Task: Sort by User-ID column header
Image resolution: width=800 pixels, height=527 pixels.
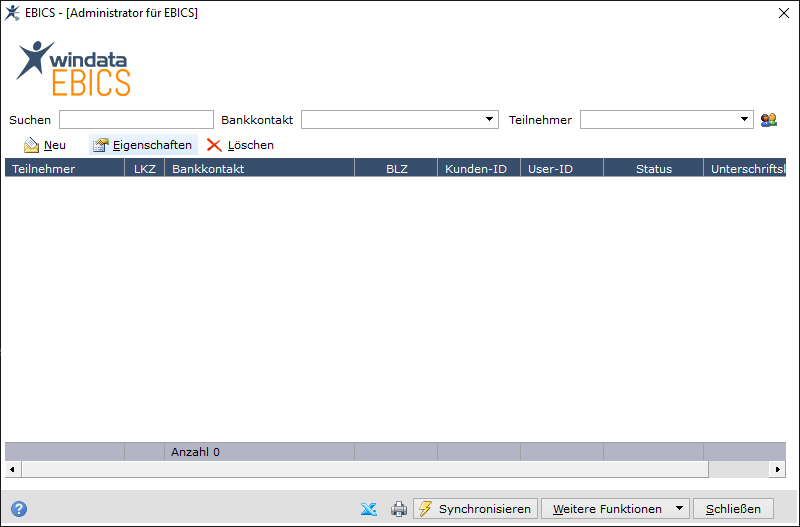Action: (x=562, y=168)
